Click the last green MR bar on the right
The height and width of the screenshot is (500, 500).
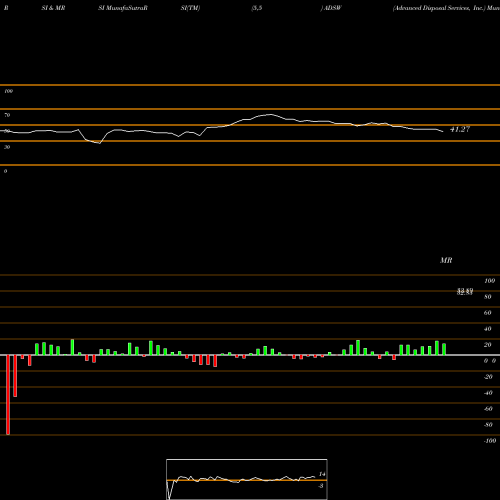click(x=444, y=349)
